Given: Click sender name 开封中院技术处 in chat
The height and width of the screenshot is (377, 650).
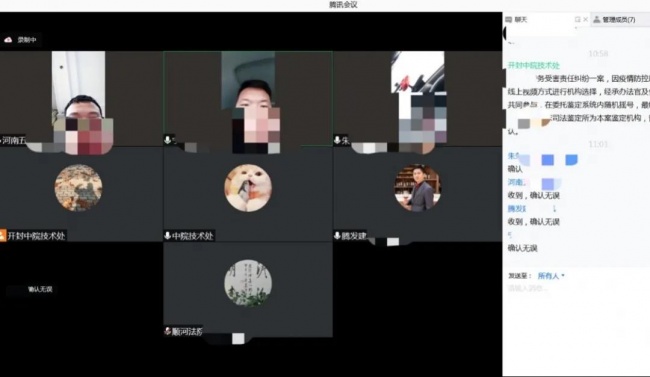Looking at the screenshot, I should click(534, 66).
